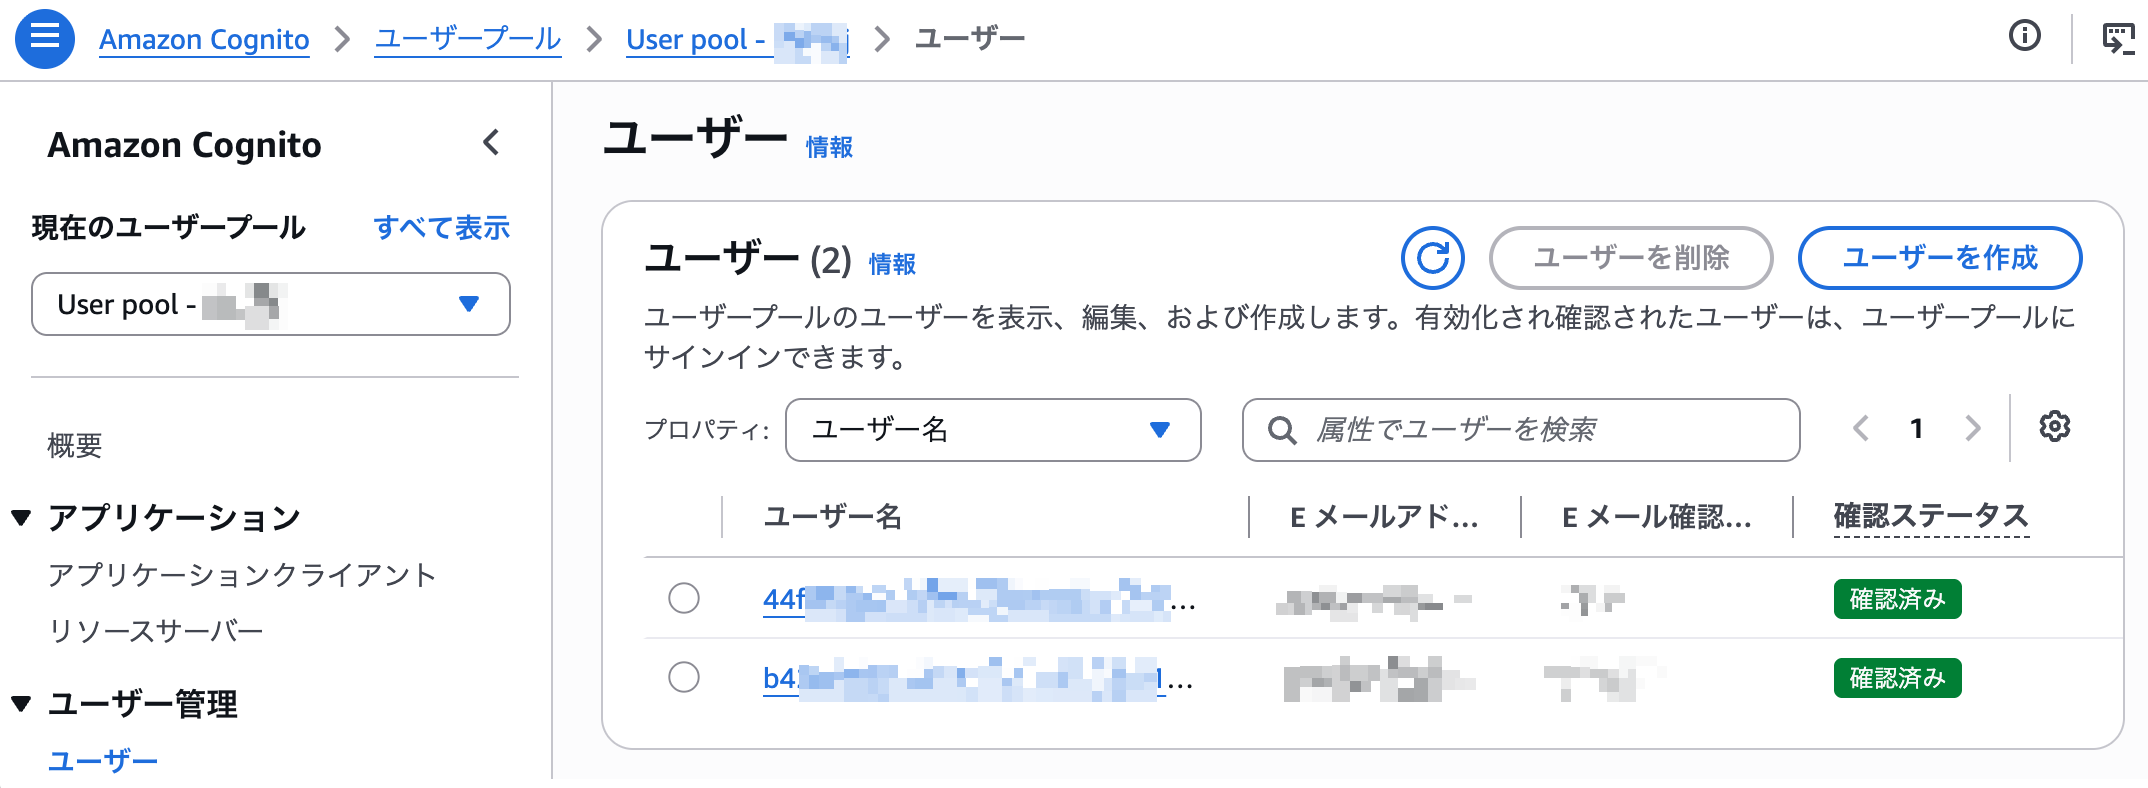Viewport: 2148px width, 788px height.
Task: Open 情報 link beside ユーザー (2)
Action: (x=892, y=264)
